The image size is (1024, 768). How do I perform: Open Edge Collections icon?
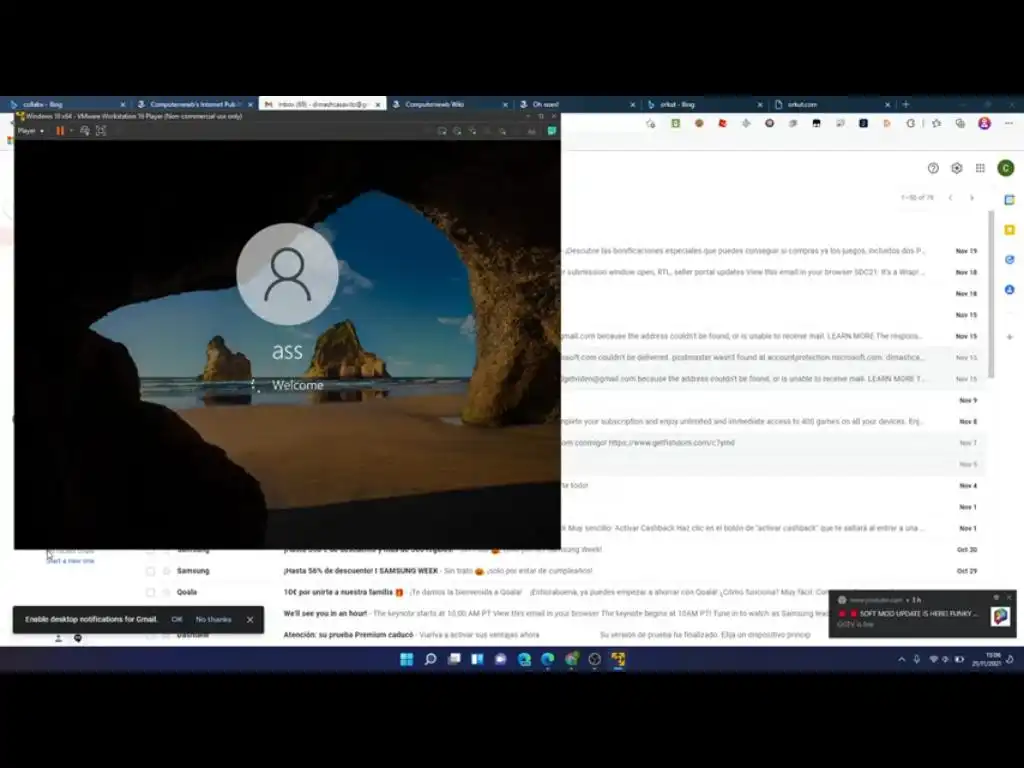[x=960, y=123]
